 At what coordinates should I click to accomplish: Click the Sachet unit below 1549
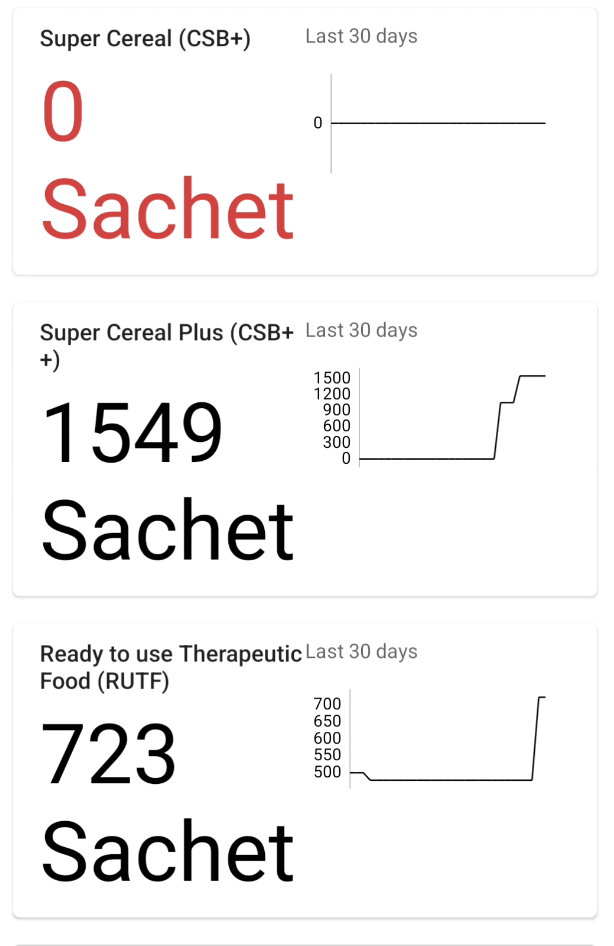point(167,530)
